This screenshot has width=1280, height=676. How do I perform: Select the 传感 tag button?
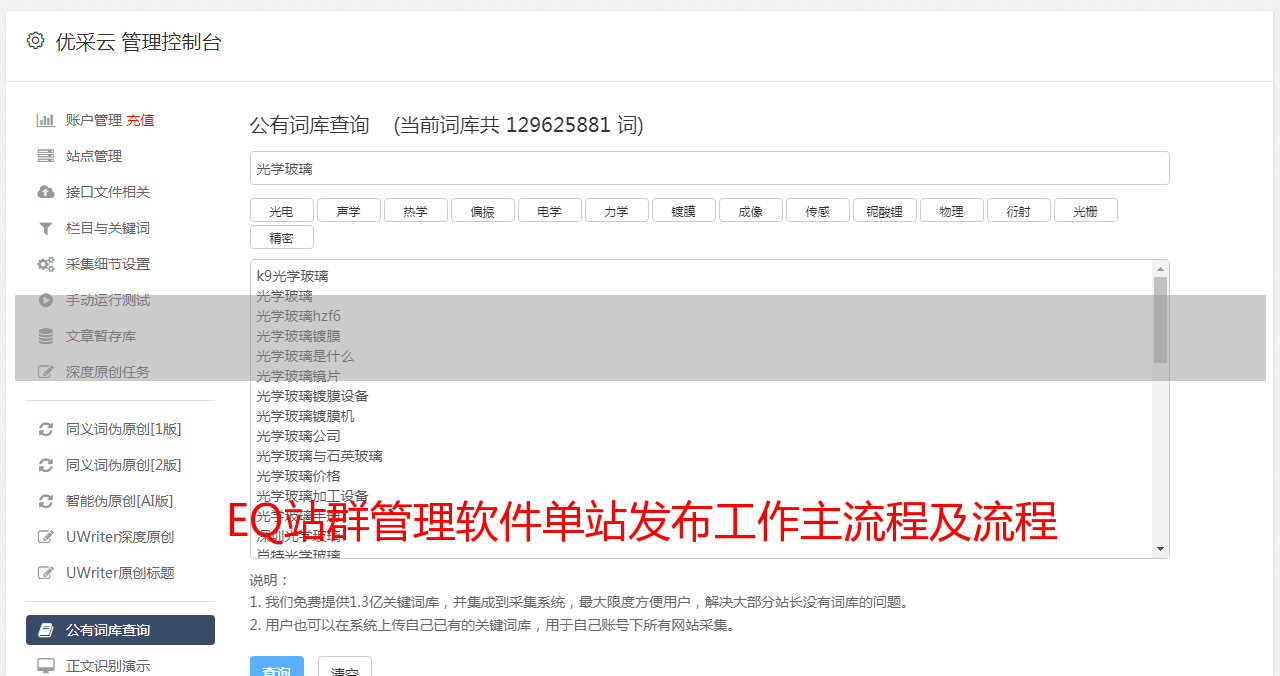[x=817, y=210]
